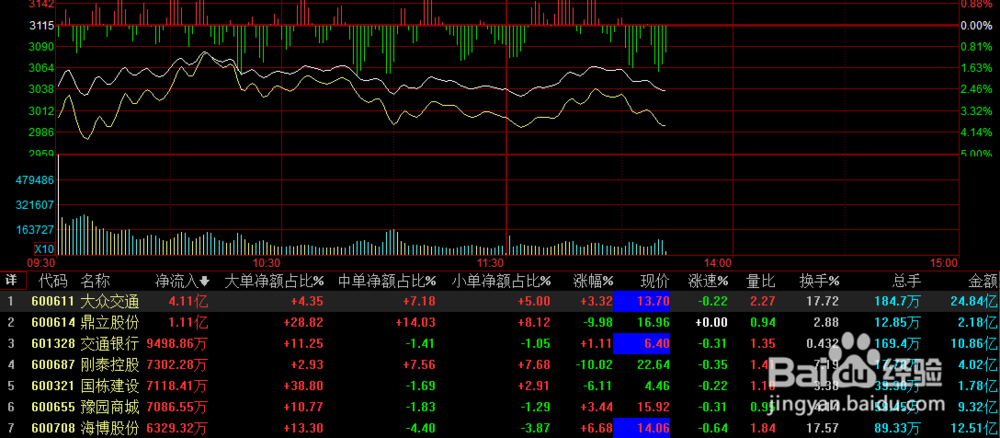Select stock name 豫园商城
The height and width of the screenshot is (438, 1000).
[110, 408]
